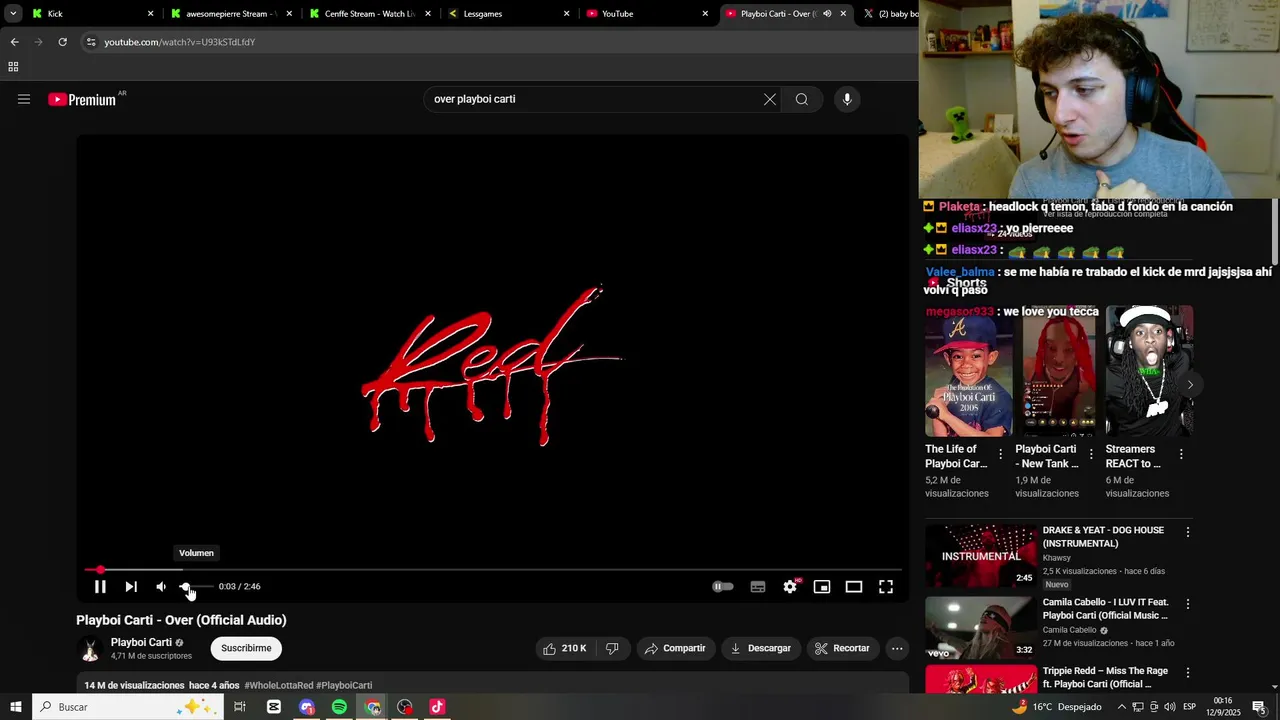Open the player settings gear

coord(790,587)
